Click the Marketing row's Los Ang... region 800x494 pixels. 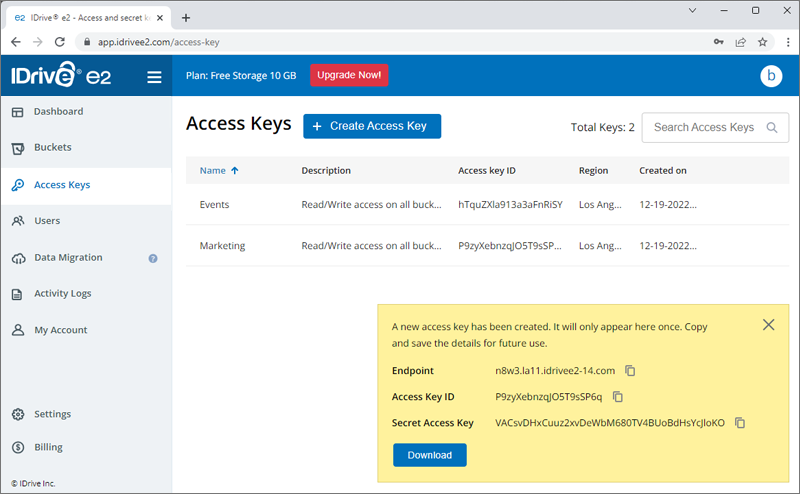click(600, 246)
